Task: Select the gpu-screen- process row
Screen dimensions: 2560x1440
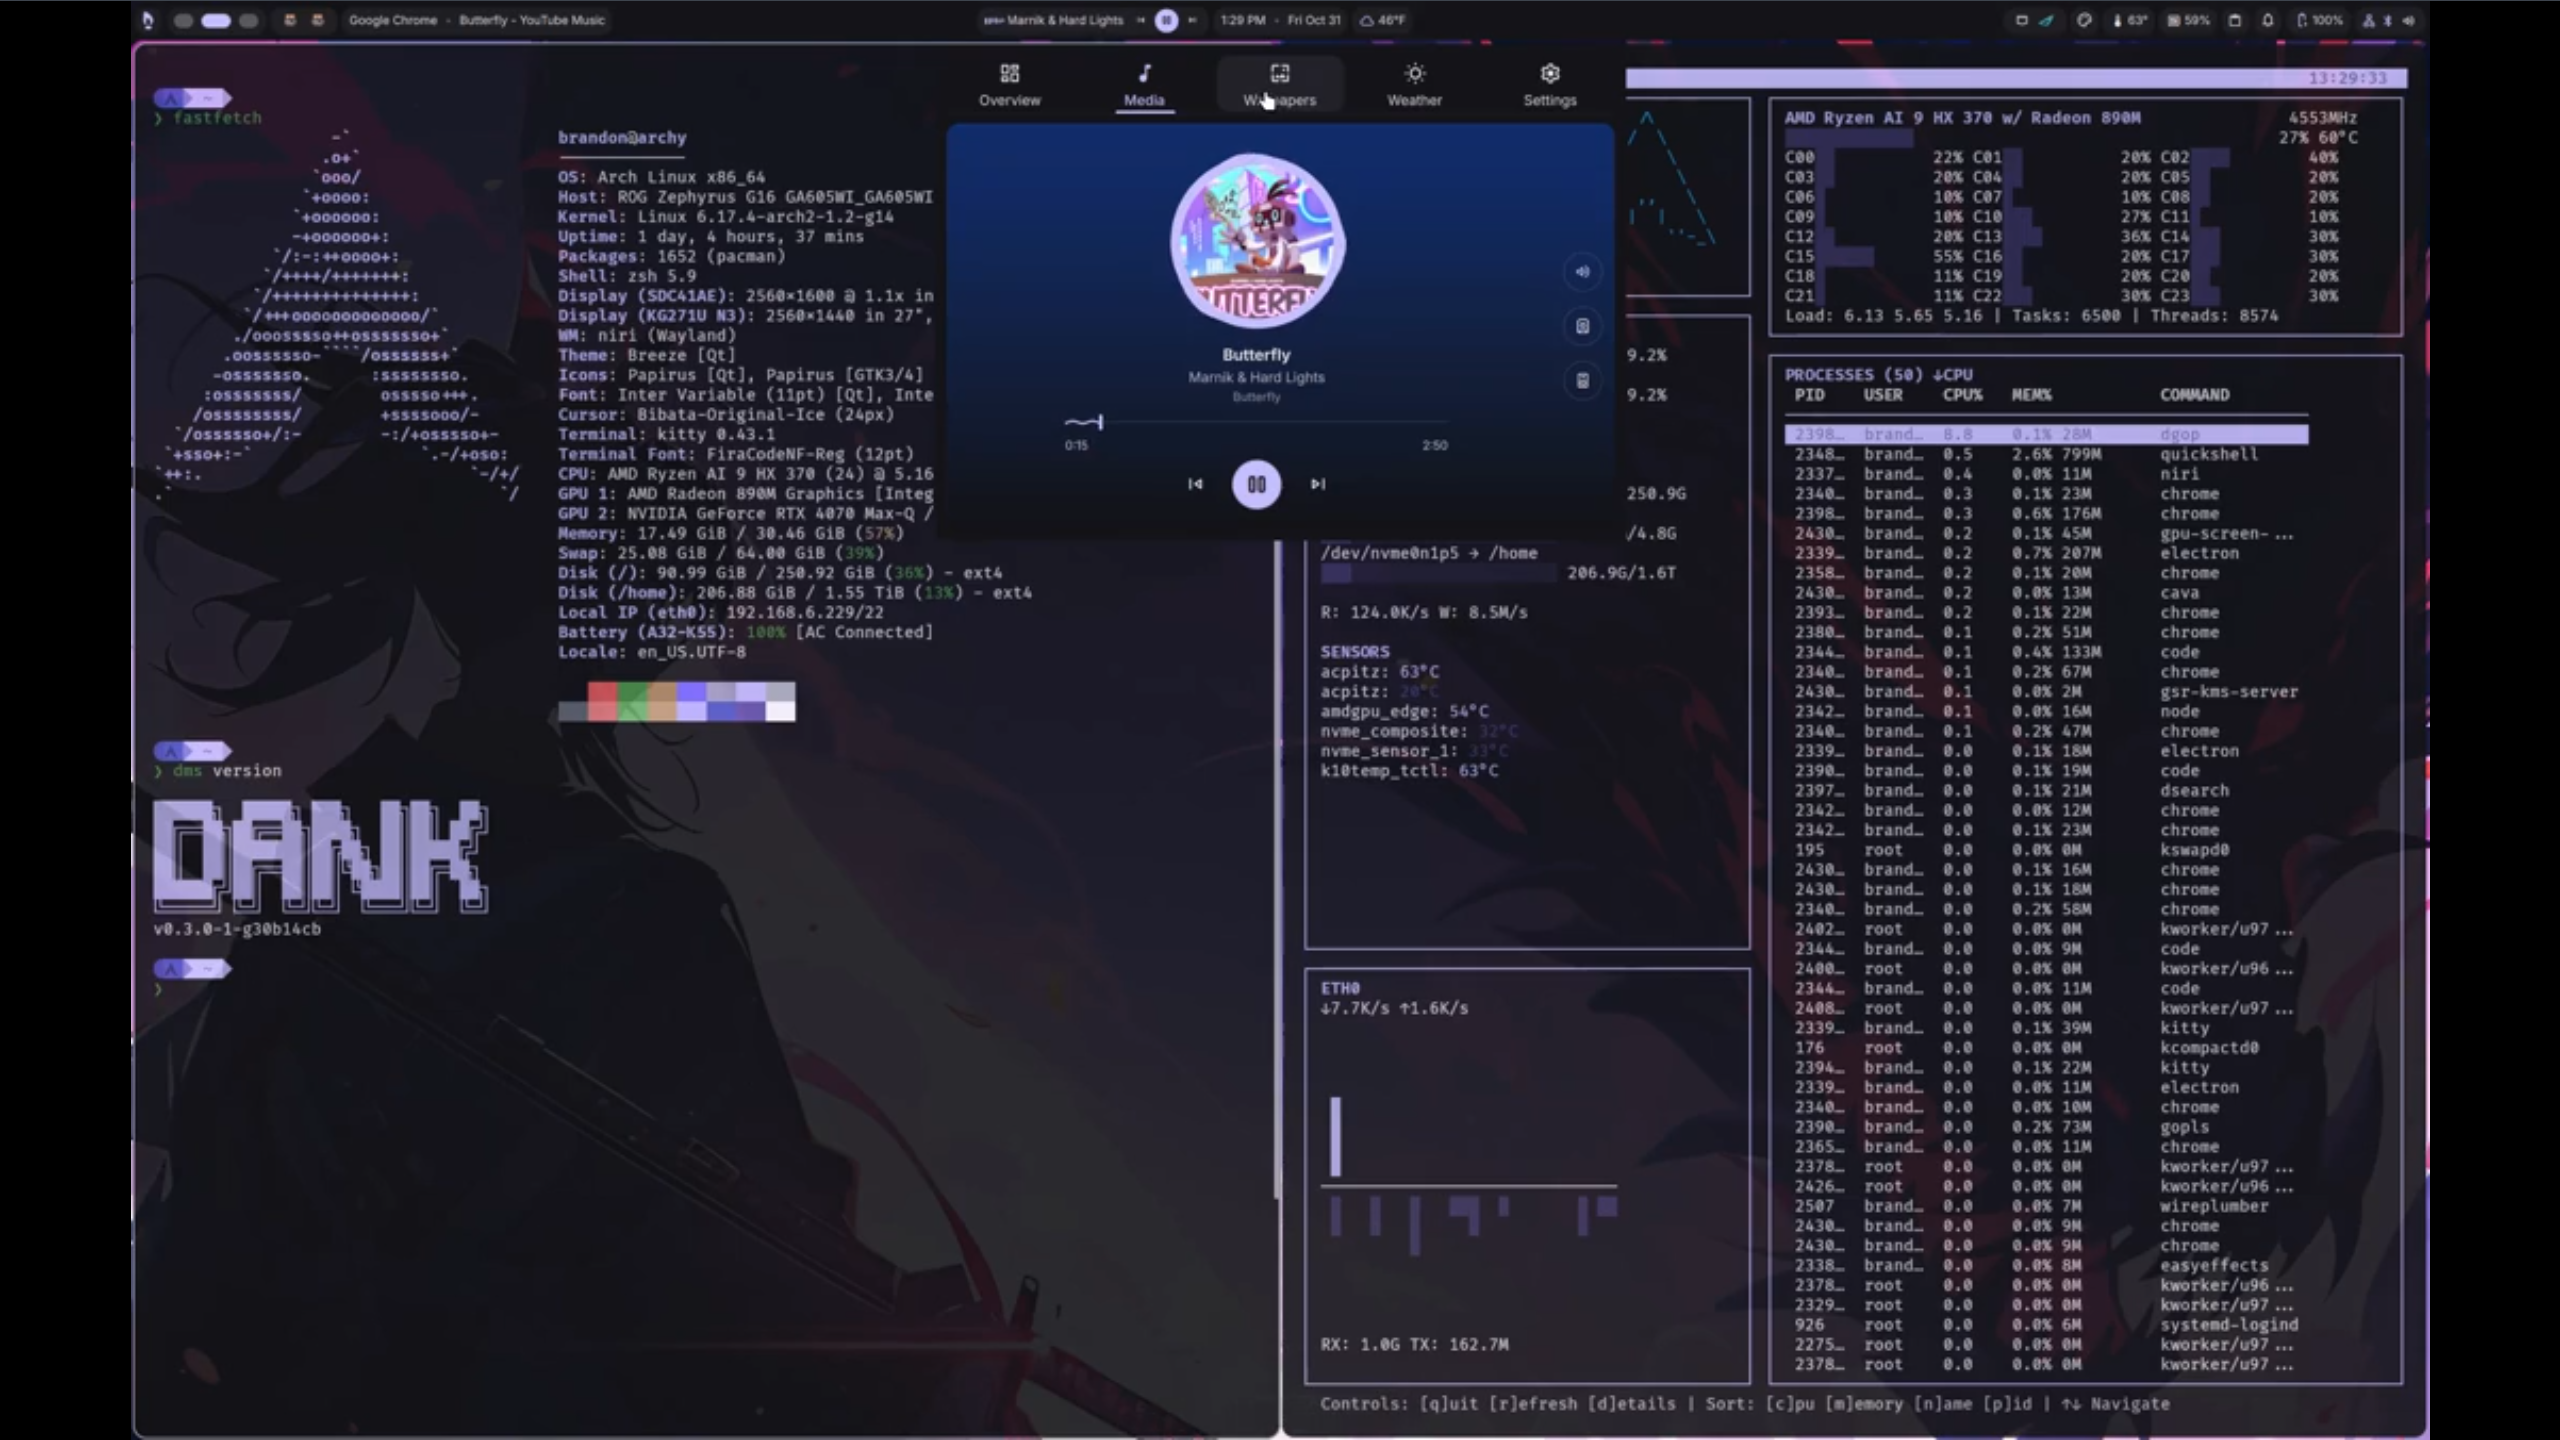Action: pos(2046,533)
